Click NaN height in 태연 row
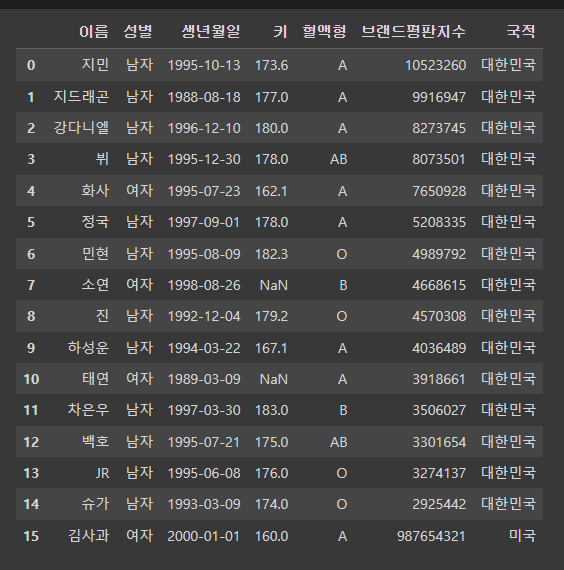564x570 pixels. point(274,379)
